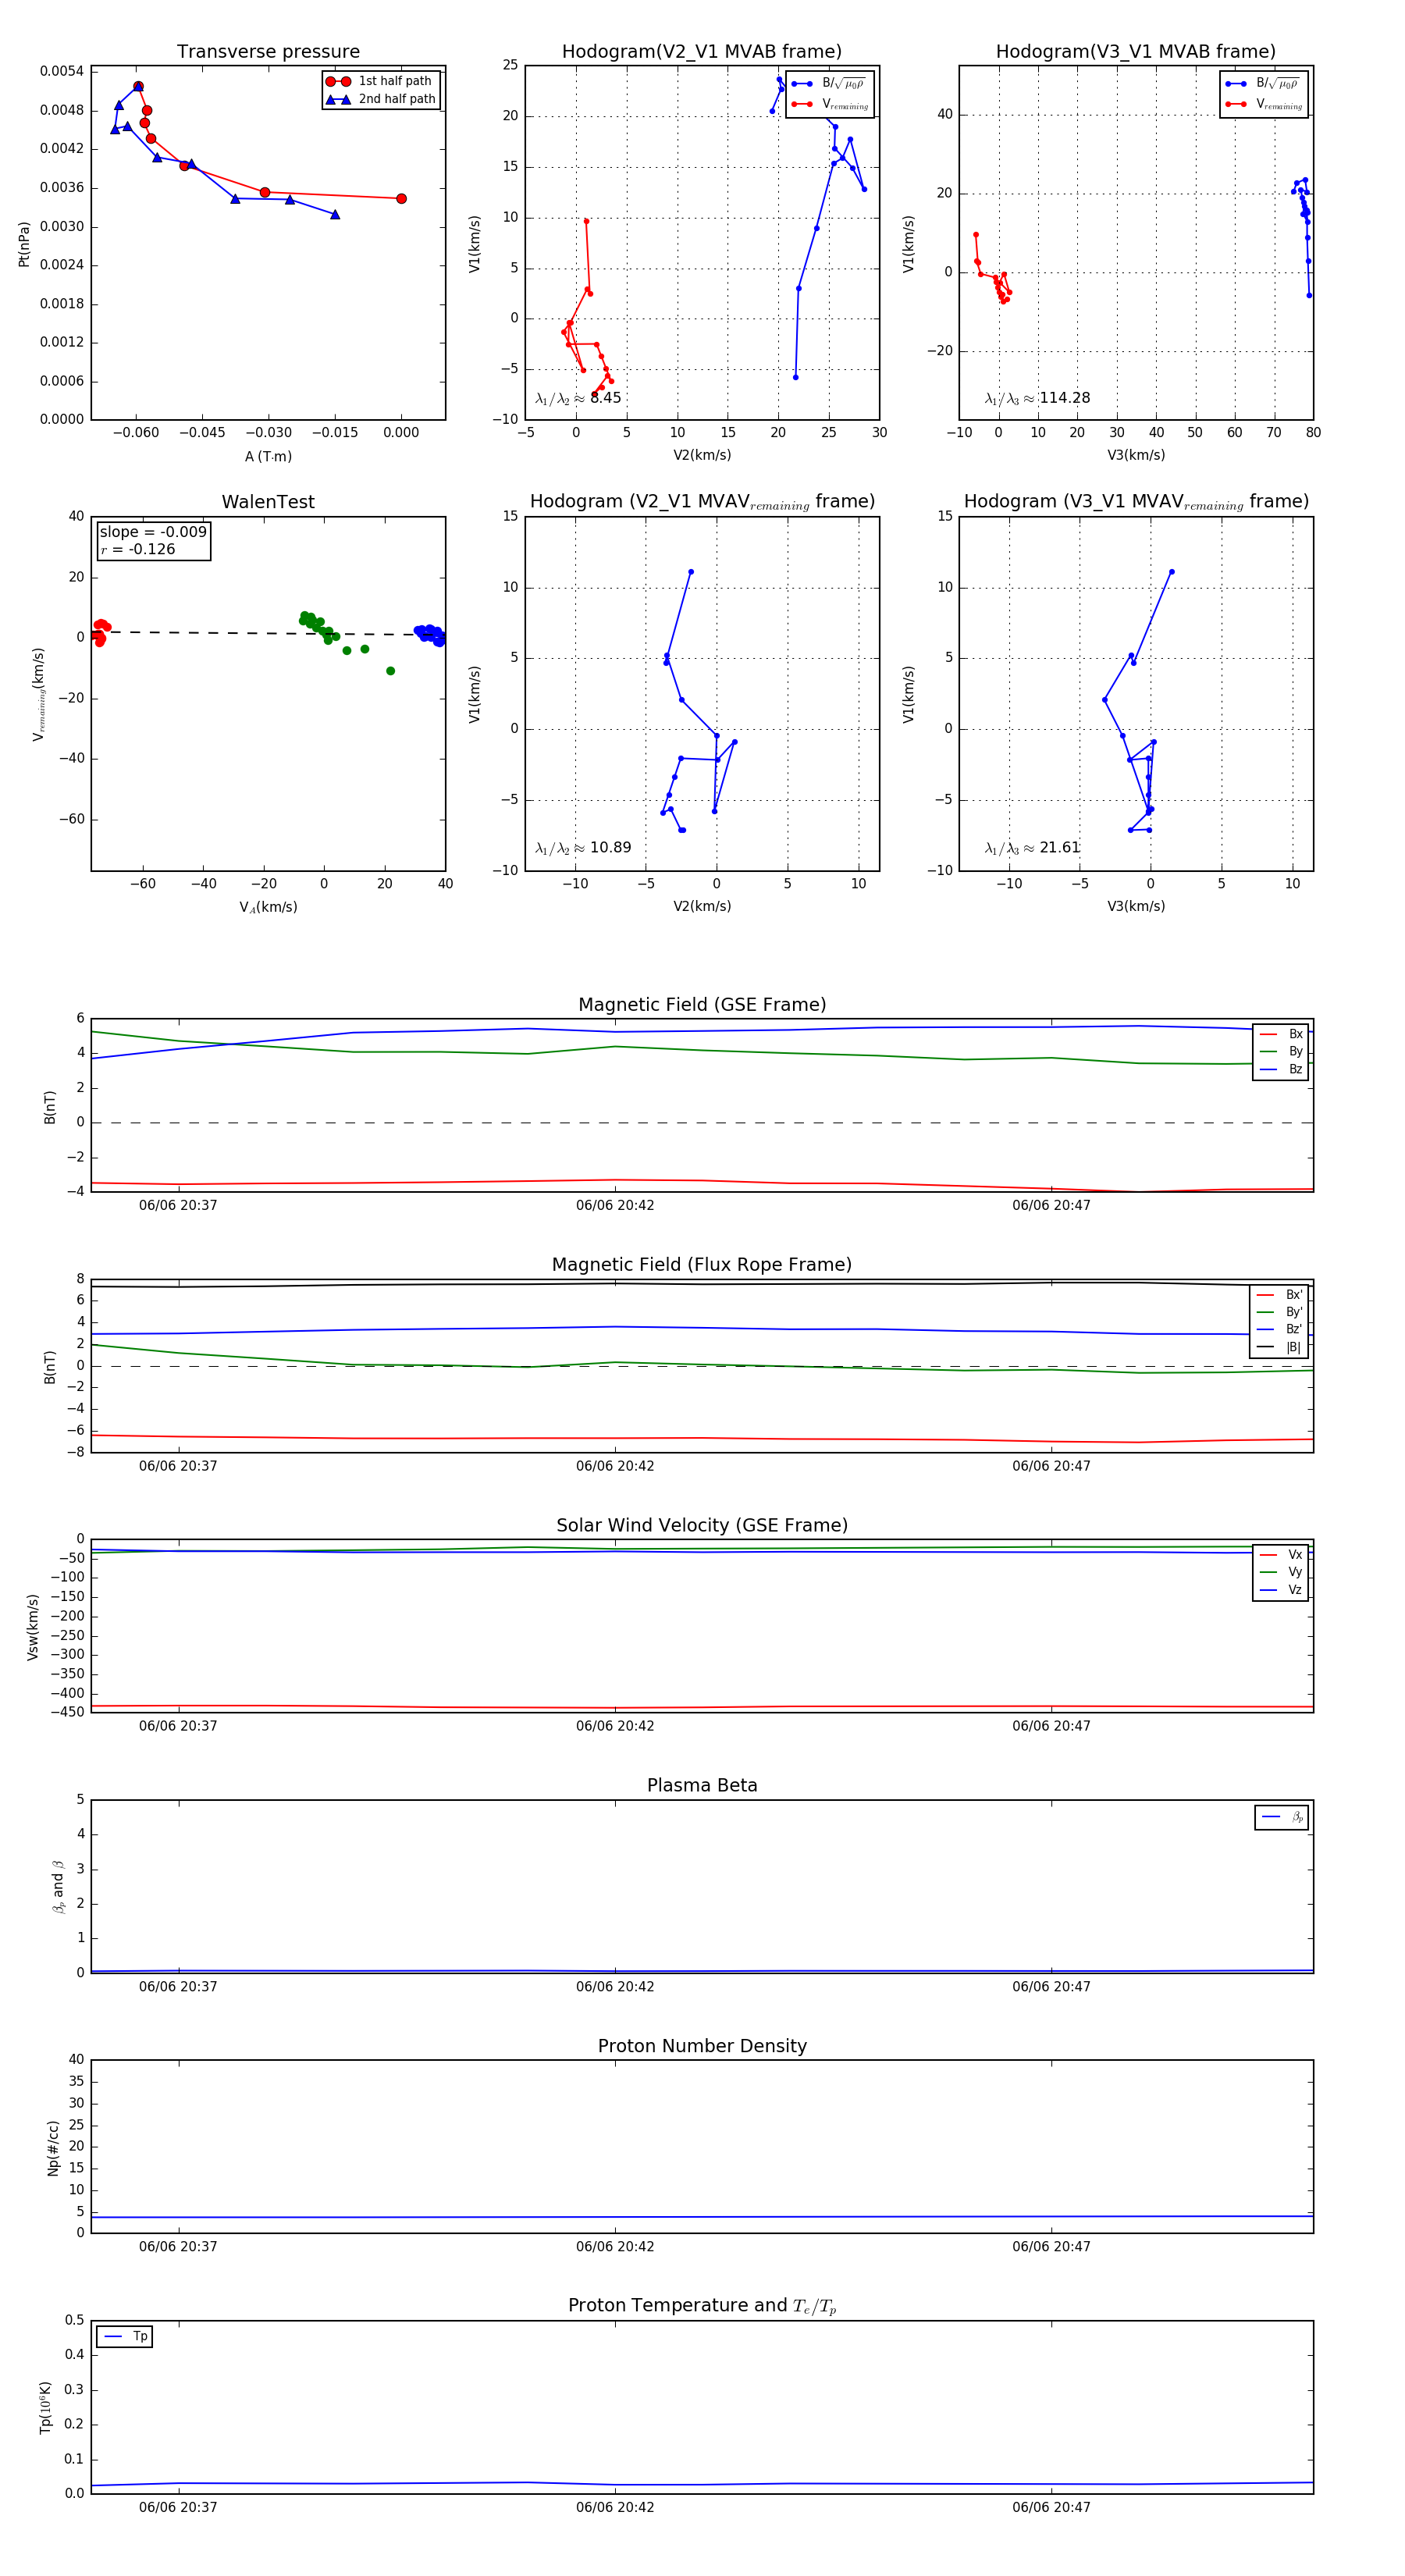The image size is (1405, 2576).
Task: Click the "Plasma Beta" plot title
Action: [x=701, y=1786]
